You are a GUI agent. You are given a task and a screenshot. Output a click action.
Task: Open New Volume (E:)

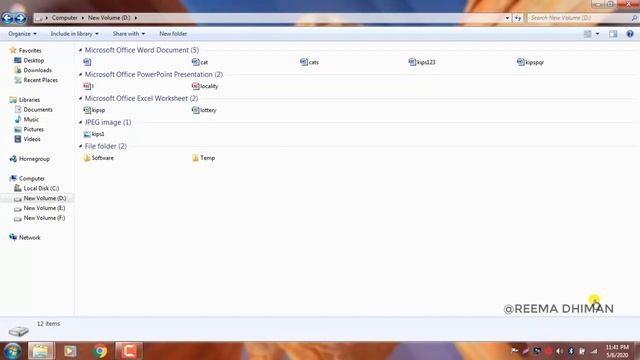pyautogui.click(x=39, y=208)
